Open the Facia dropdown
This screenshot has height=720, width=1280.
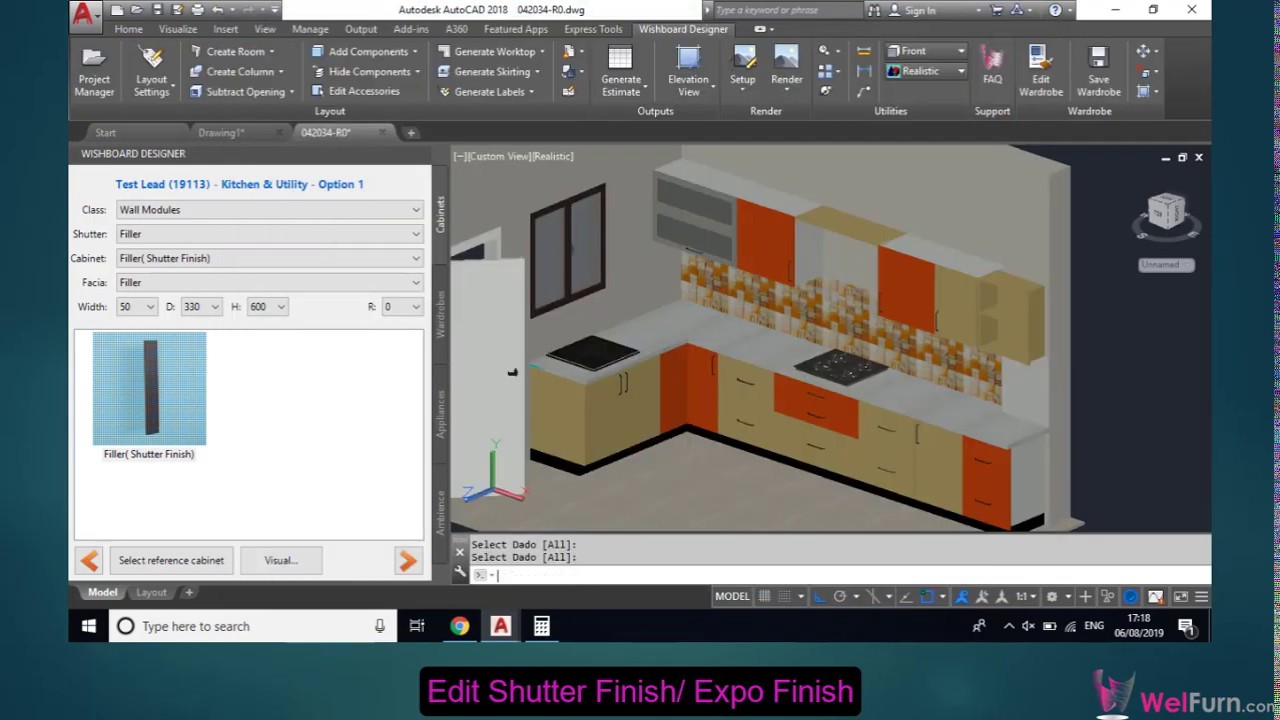pyautogui.click(x=270, y=282)
